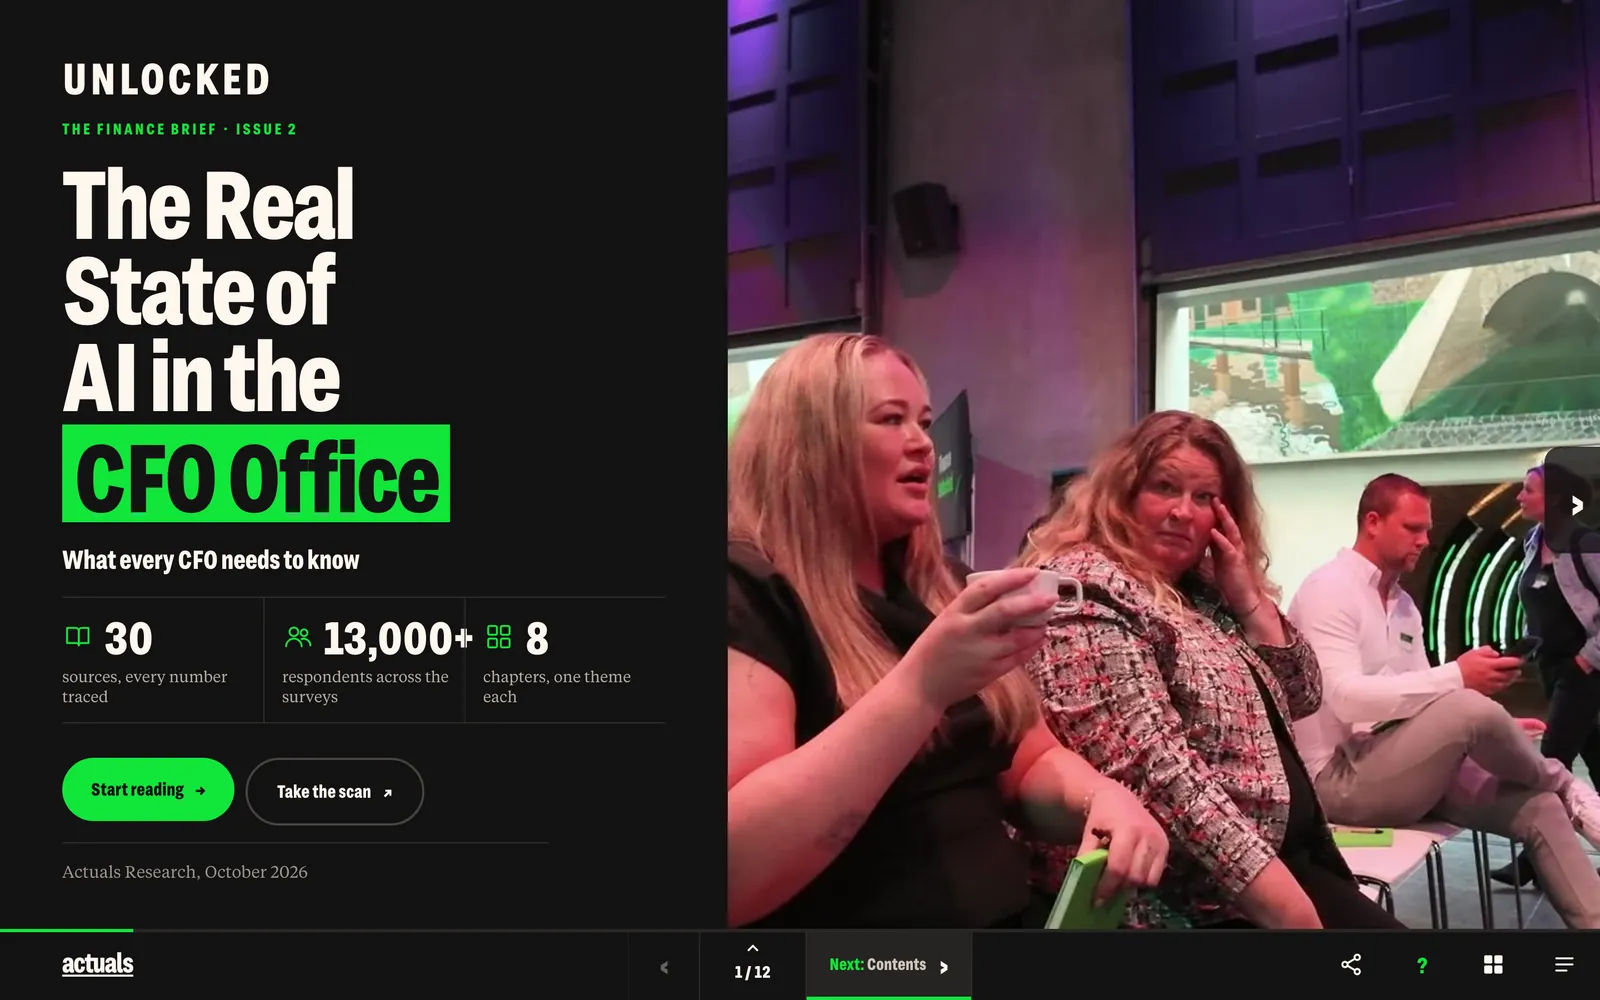Click the people icon beside 13,000+
Screen dimensions: 1600x1000
[298, 637]
